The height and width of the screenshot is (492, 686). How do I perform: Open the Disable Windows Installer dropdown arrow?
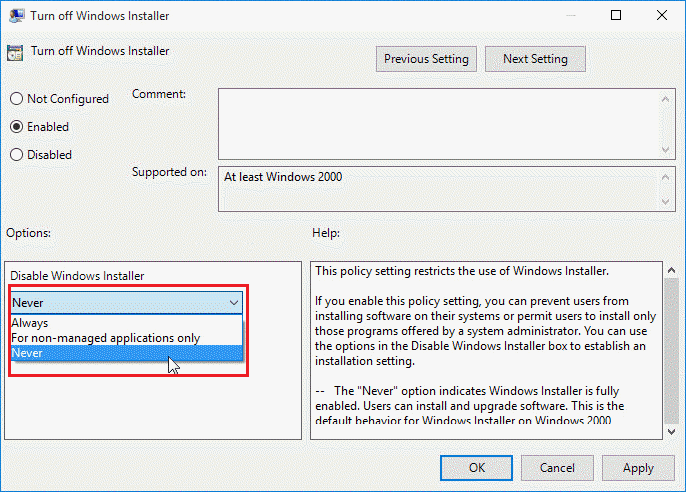point(234,303)
